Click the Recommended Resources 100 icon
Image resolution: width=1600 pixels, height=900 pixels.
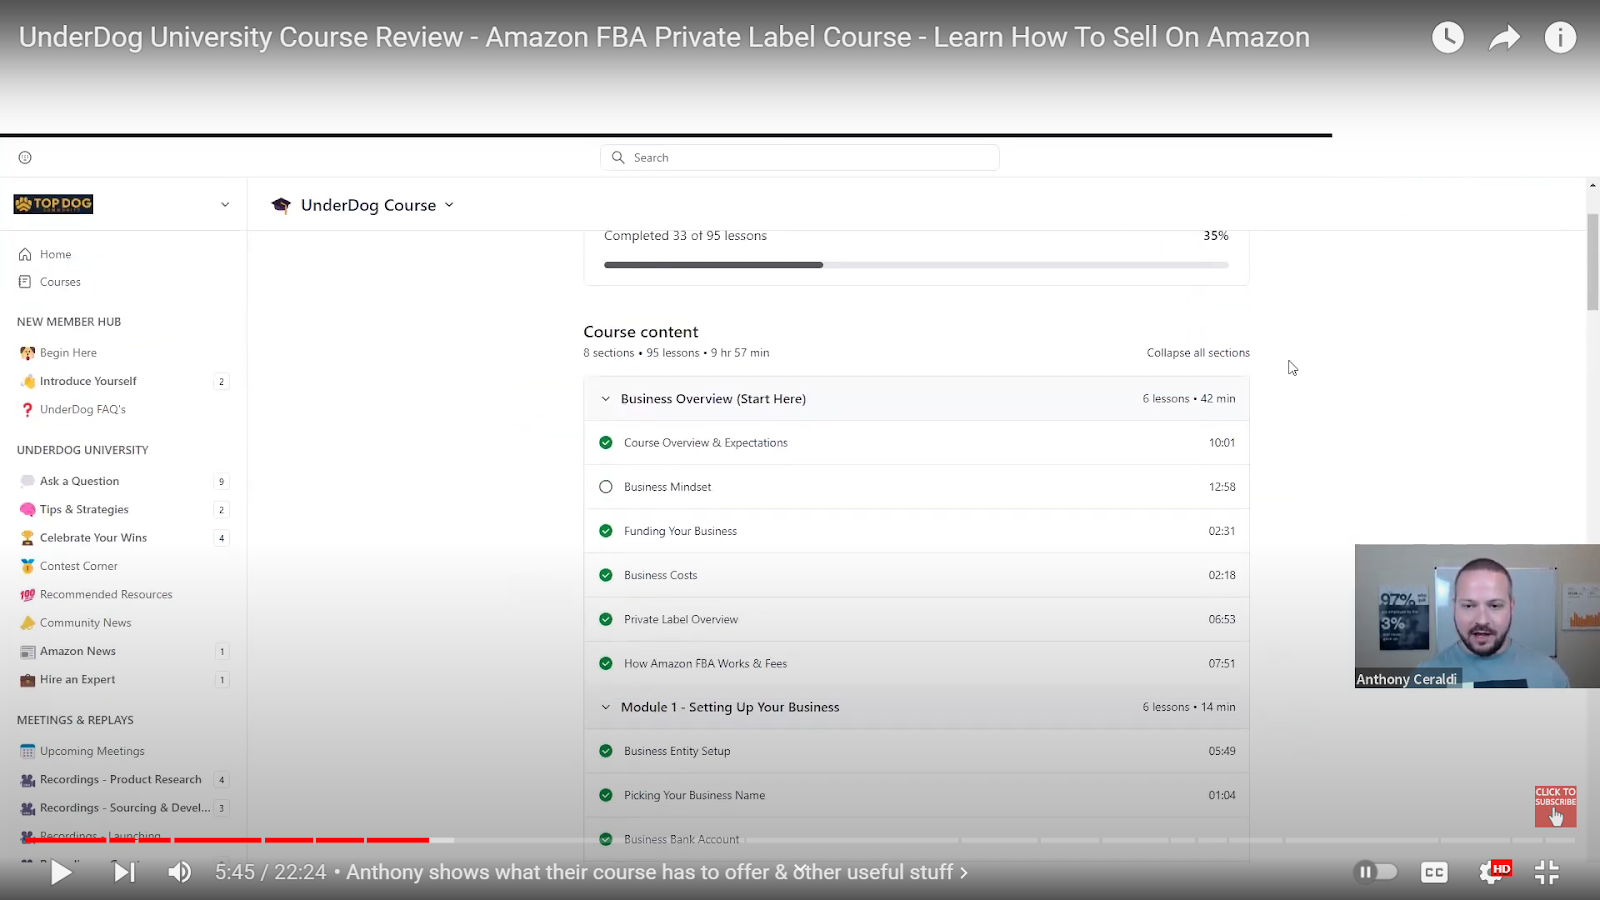(27, 595)
